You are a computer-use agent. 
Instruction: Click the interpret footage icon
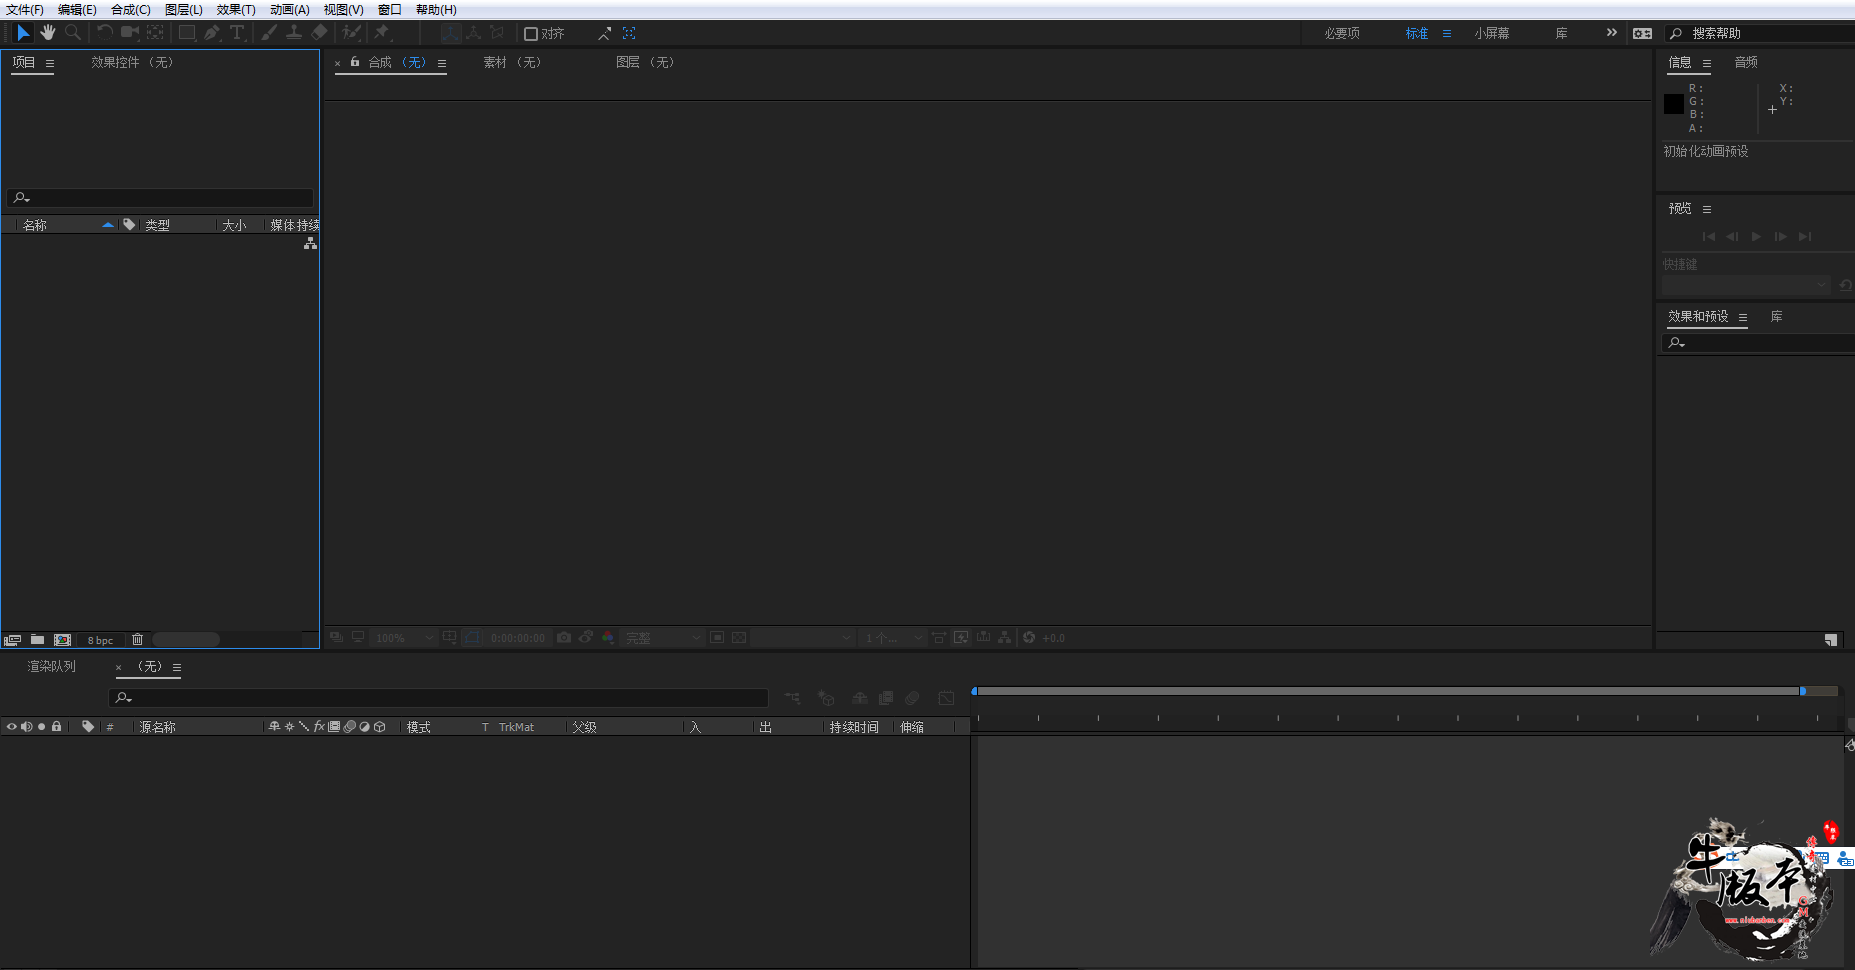[13, 640]
